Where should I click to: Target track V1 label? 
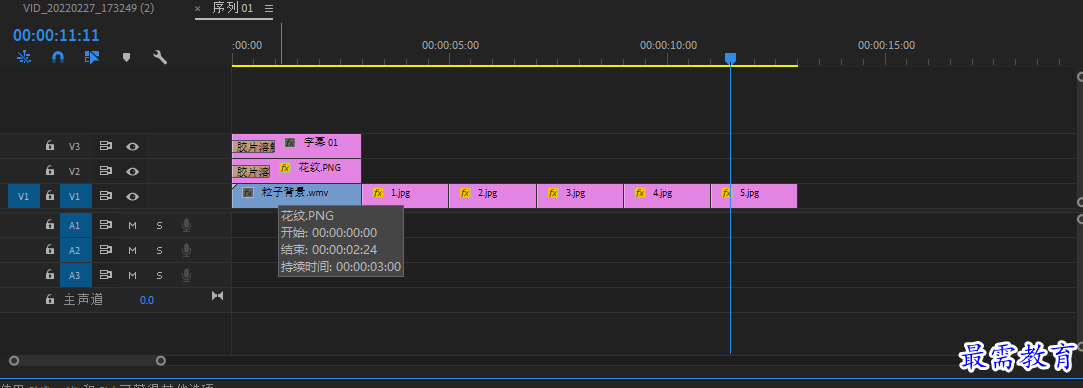coord(75,196)
